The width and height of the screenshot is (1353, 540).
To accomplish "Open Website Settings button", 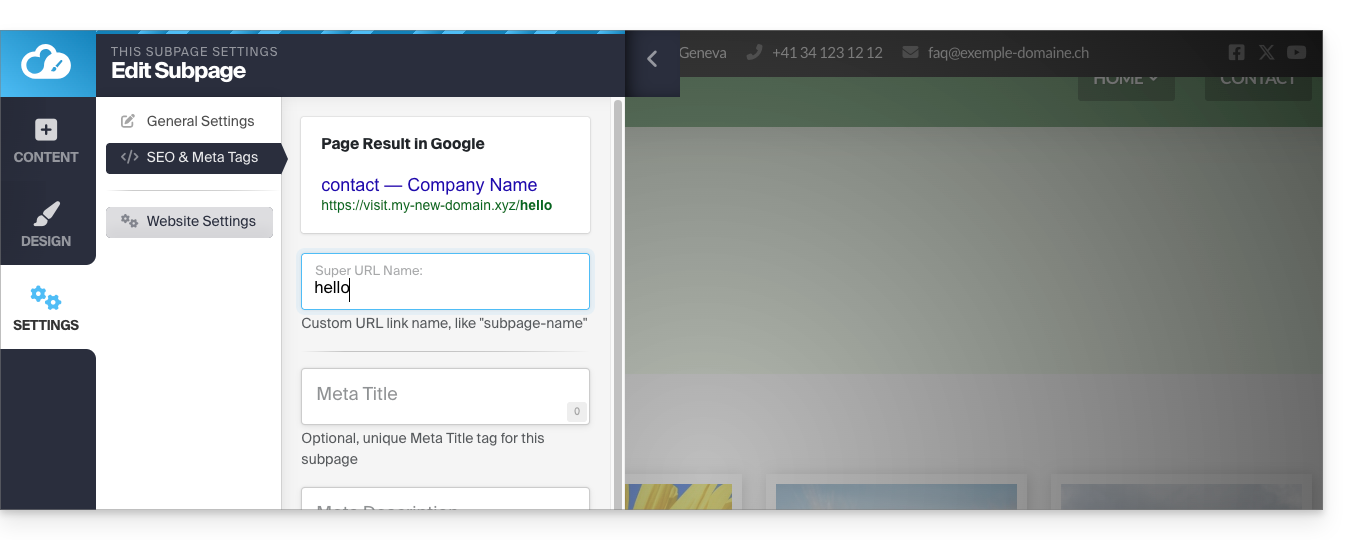I will (x=189, y=221).
